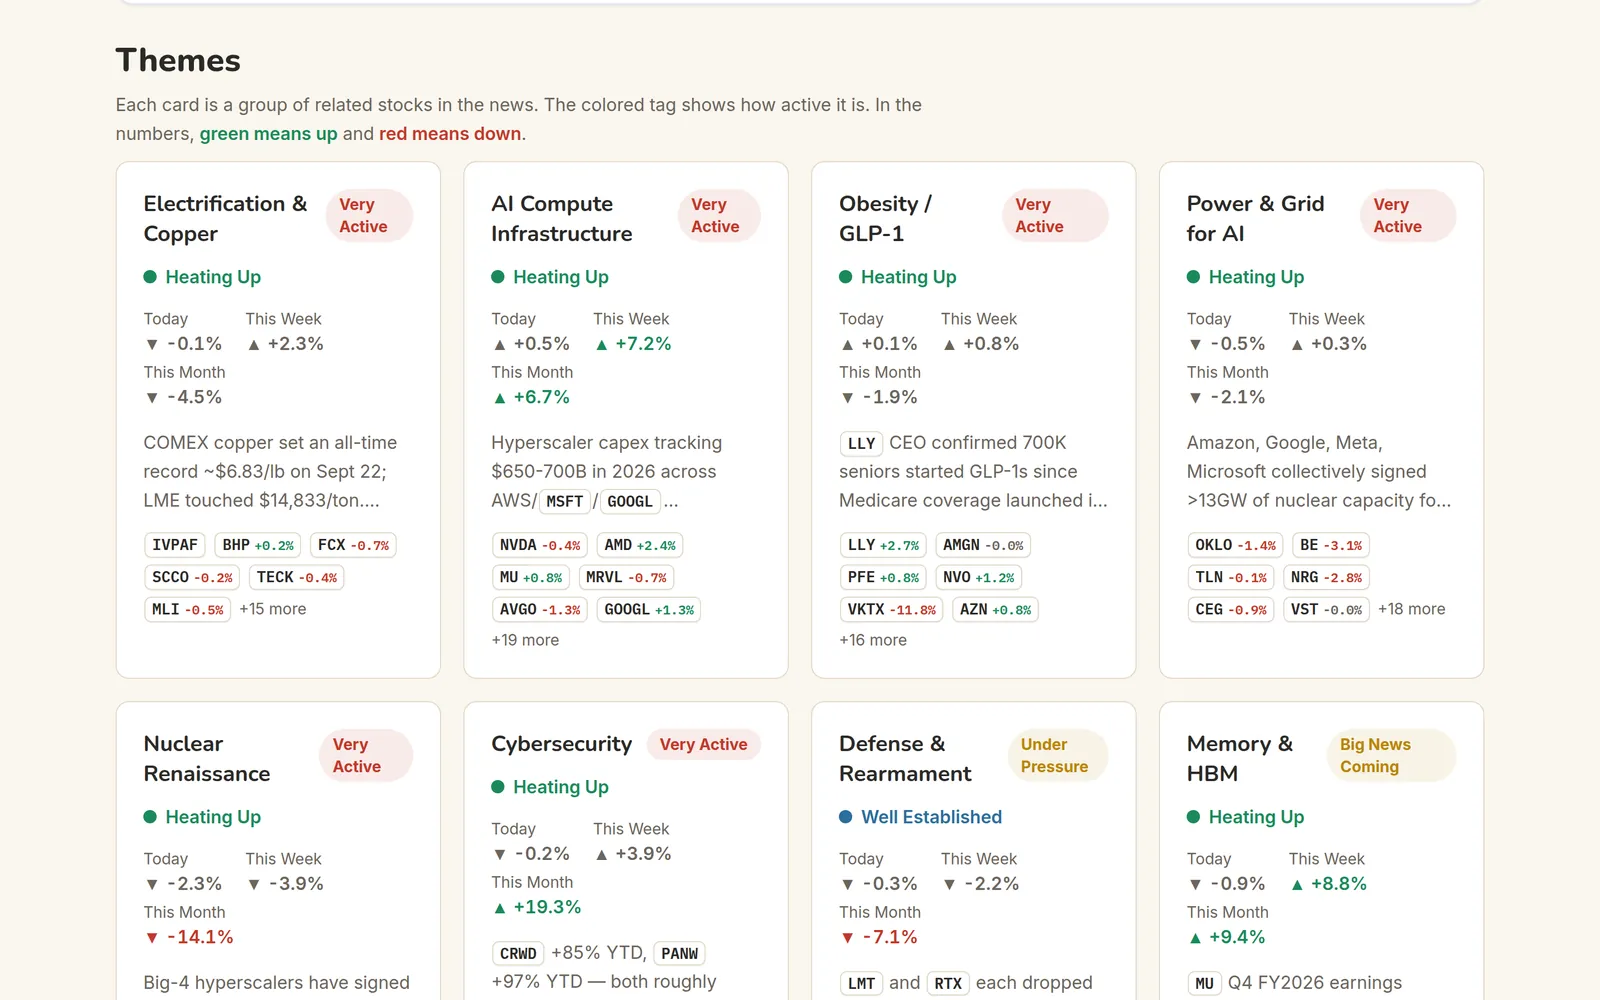Select the NRG -2.8% ticker chip
Image resolution: width=1600 pixels, height=1000 pixels.
pos(1326,577)
